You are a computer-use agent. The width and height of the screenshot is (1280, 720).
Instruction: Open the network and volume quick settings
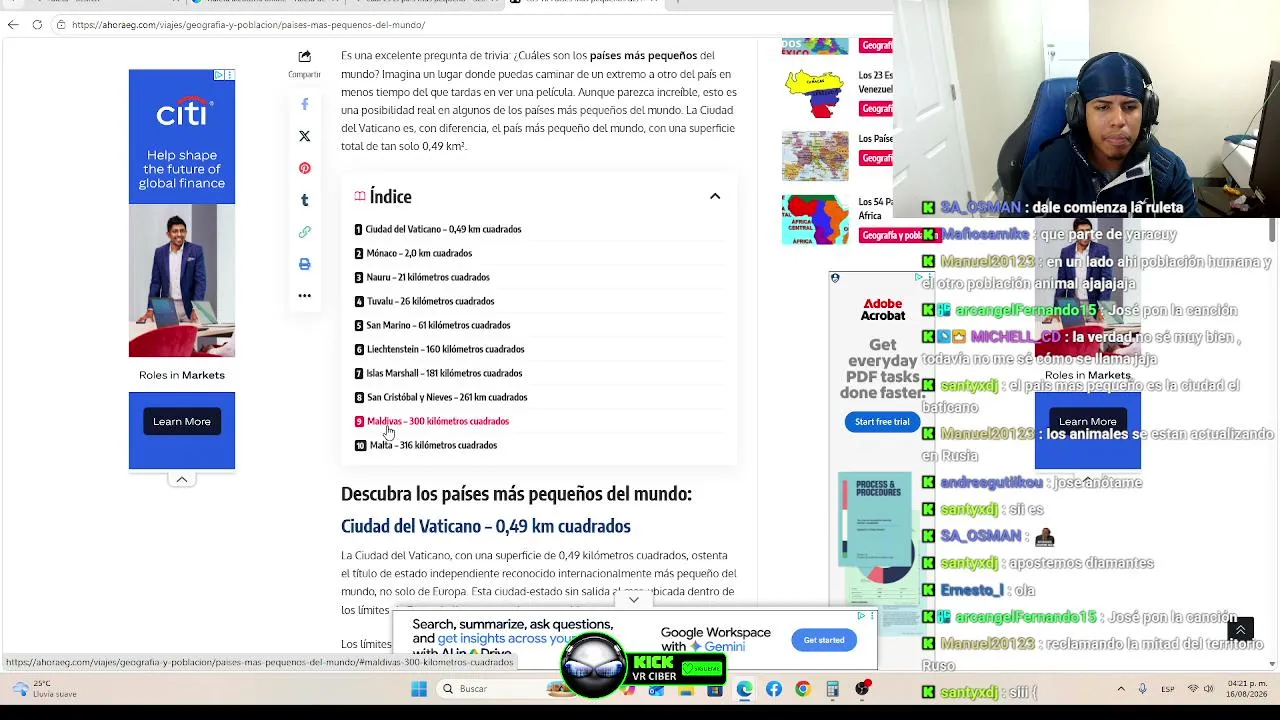(1200, 689)
